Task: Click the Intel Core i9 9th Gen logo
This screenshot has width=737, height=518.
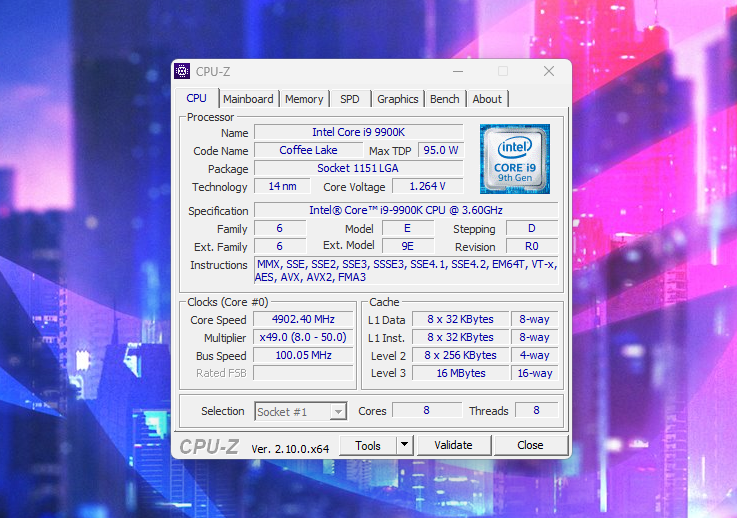Action: 515,159
